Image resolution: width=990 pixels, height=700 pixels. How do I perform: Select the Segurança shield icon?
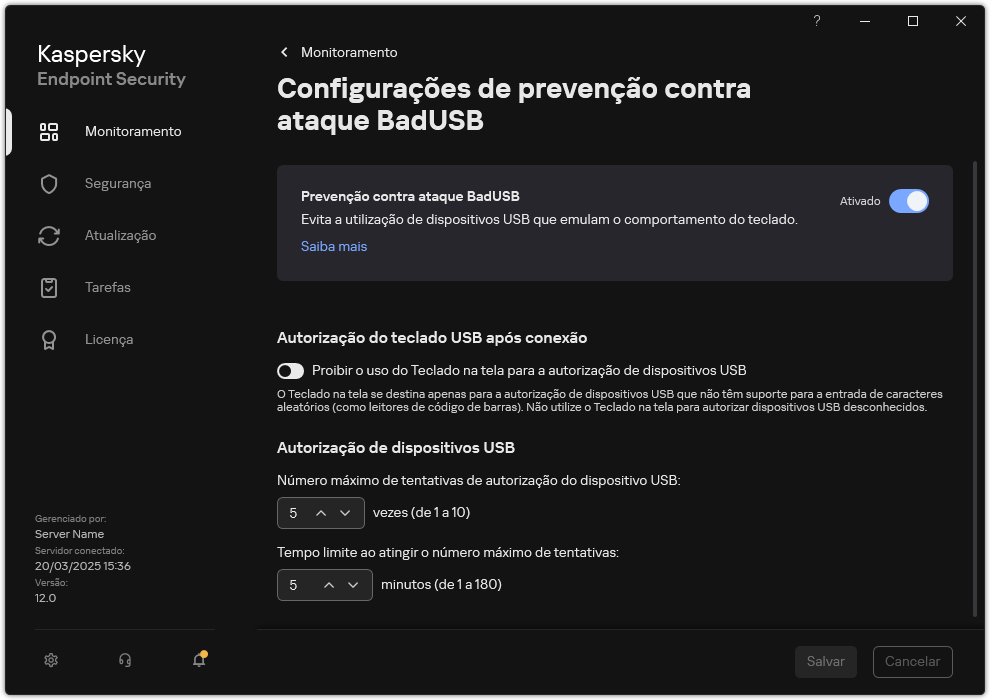tap(49, 183)
